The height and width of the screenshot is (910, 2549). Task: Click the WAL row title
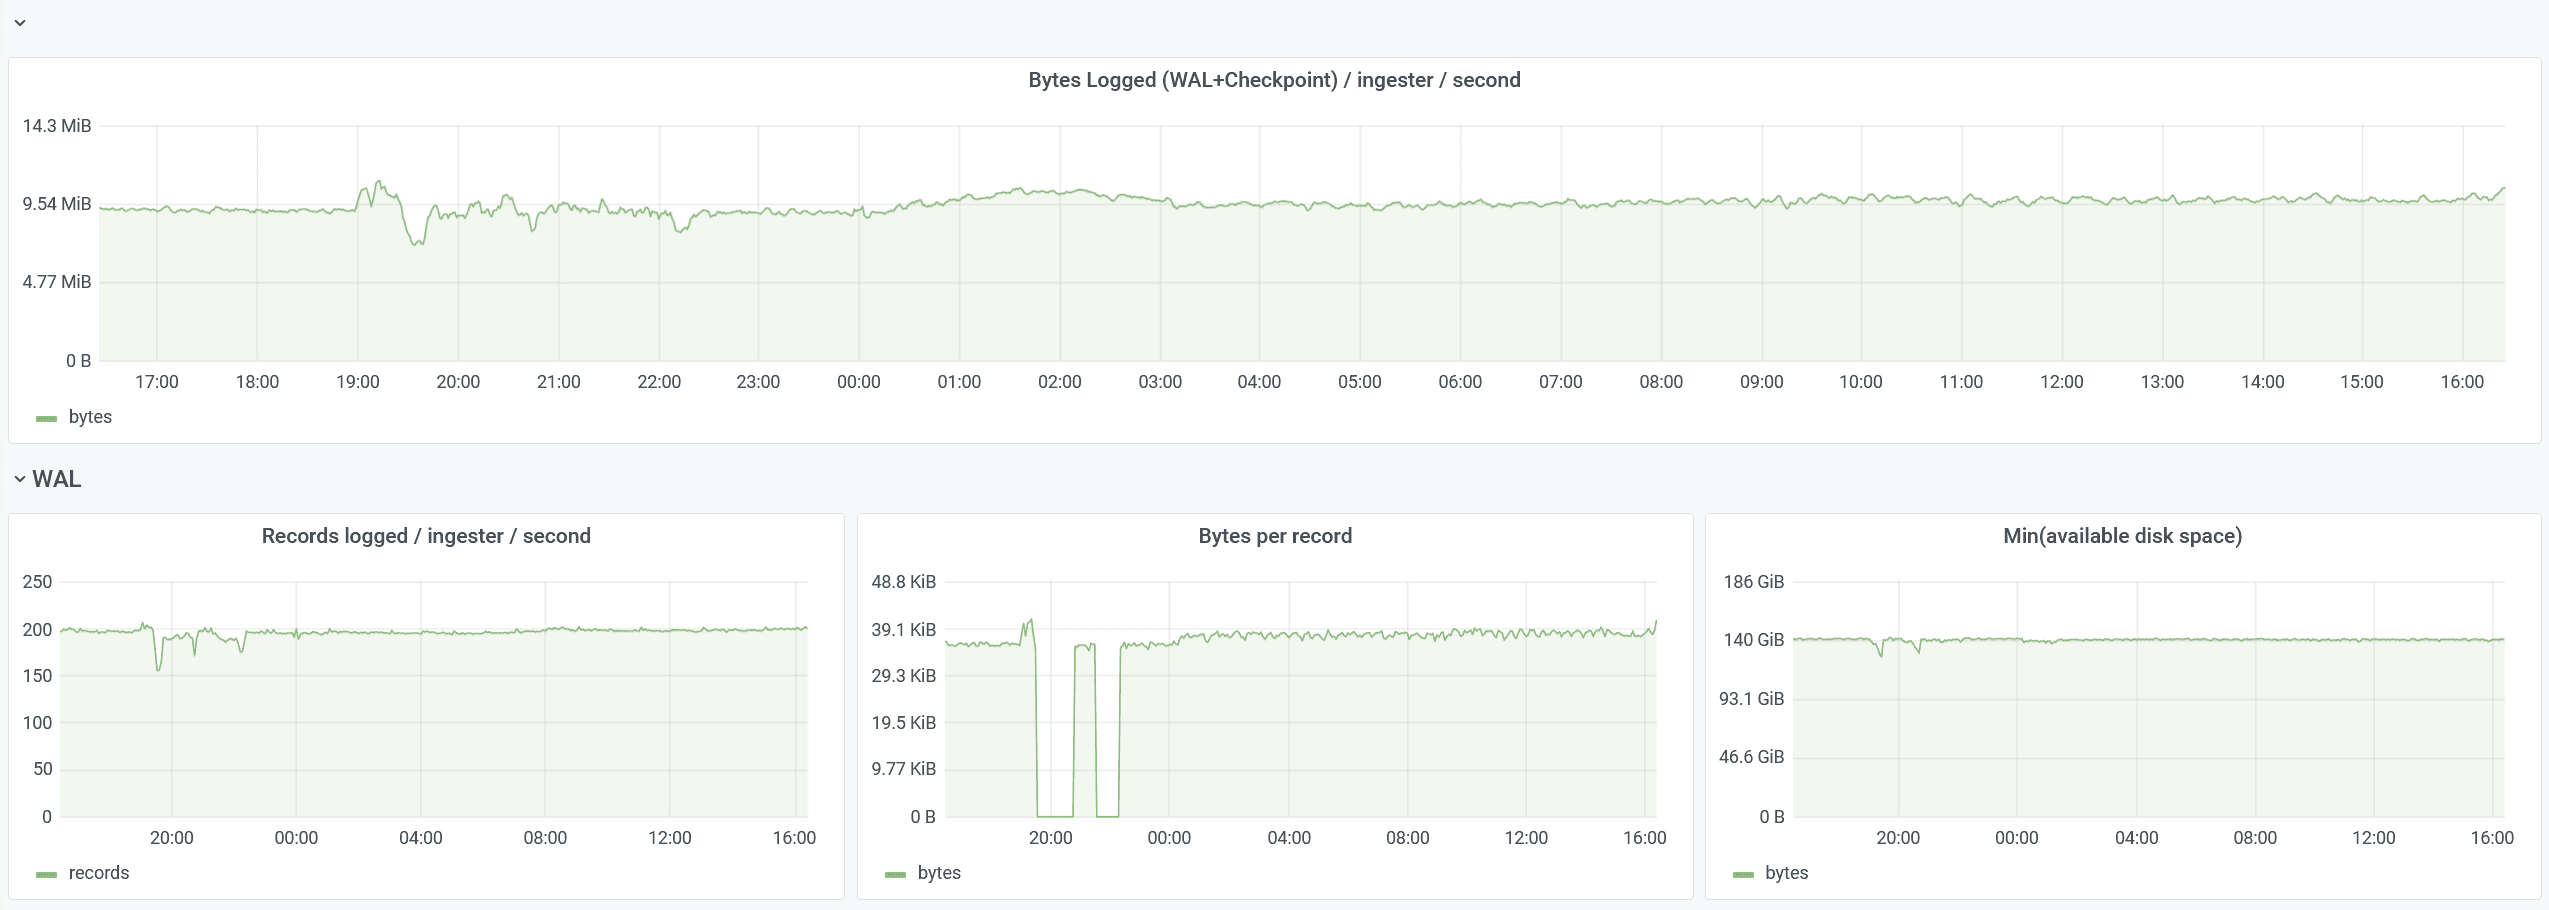(x=57, y=480)
